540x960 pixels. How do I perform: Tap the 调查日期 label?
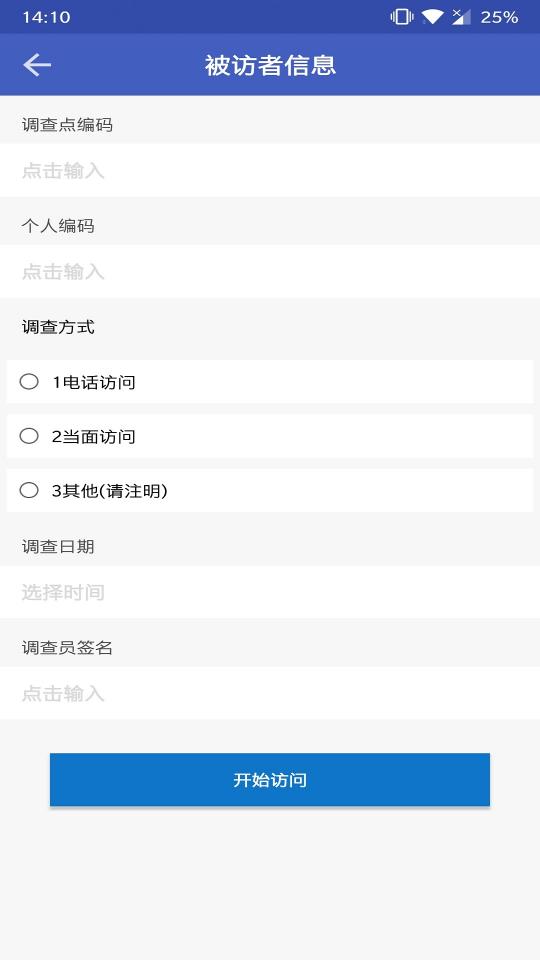(x=58, y=546)
